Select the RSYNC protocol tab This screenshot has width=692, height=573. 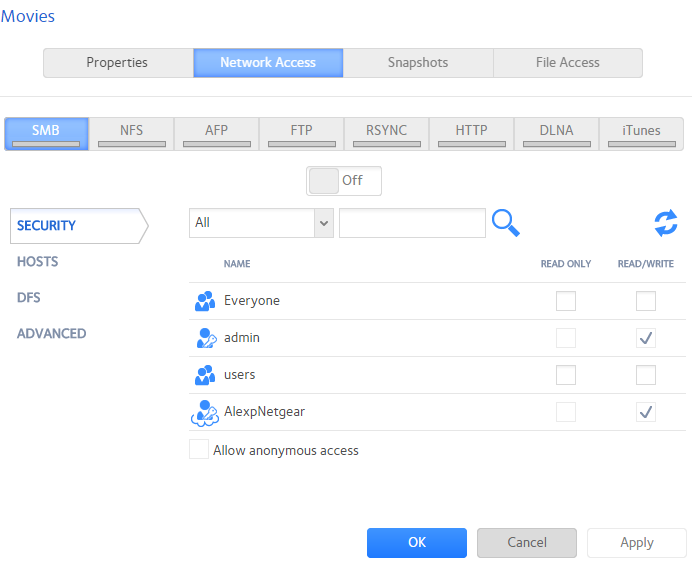pyautogui.click(x=386, y=134)
